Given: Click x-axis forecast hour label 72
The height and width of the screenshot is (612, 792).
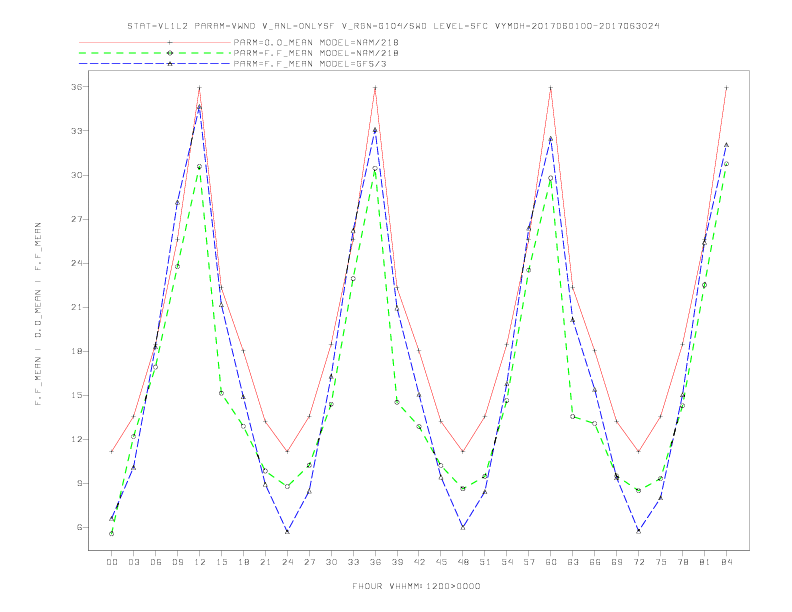Looking at the screenshot, I should 639,562.
